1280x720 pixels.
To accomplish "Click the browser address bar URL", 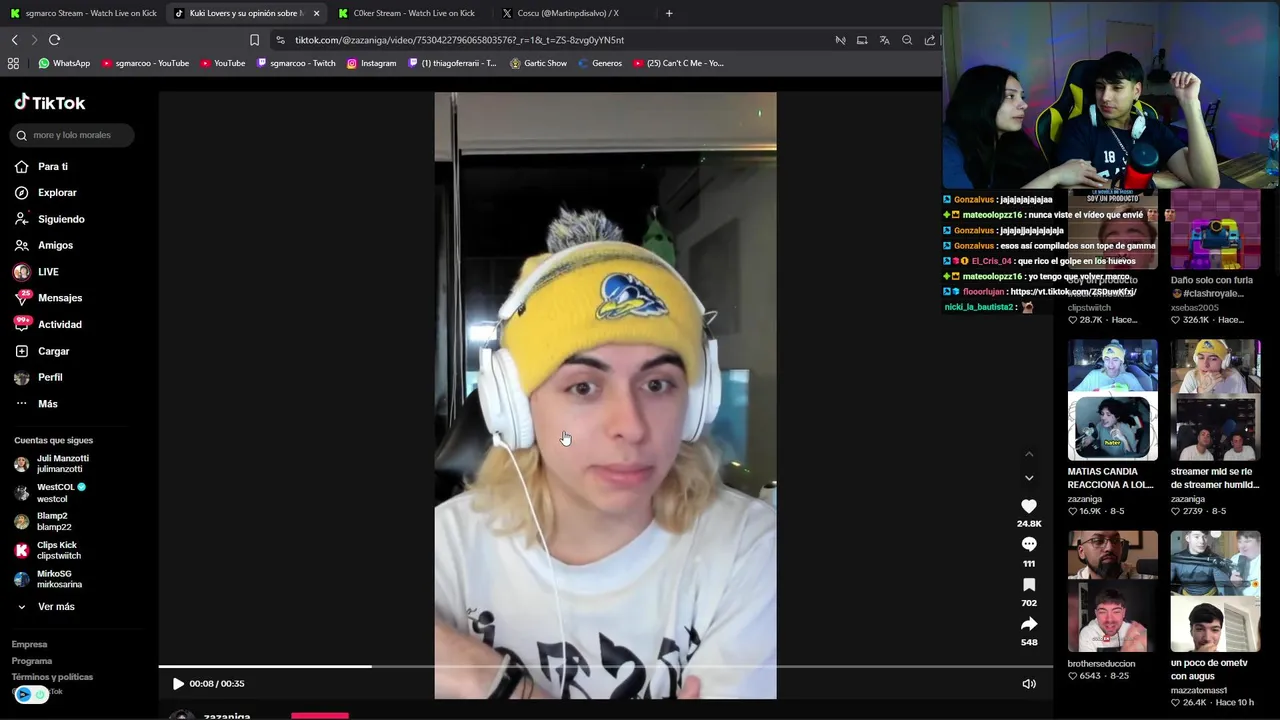I will [459, 40].
